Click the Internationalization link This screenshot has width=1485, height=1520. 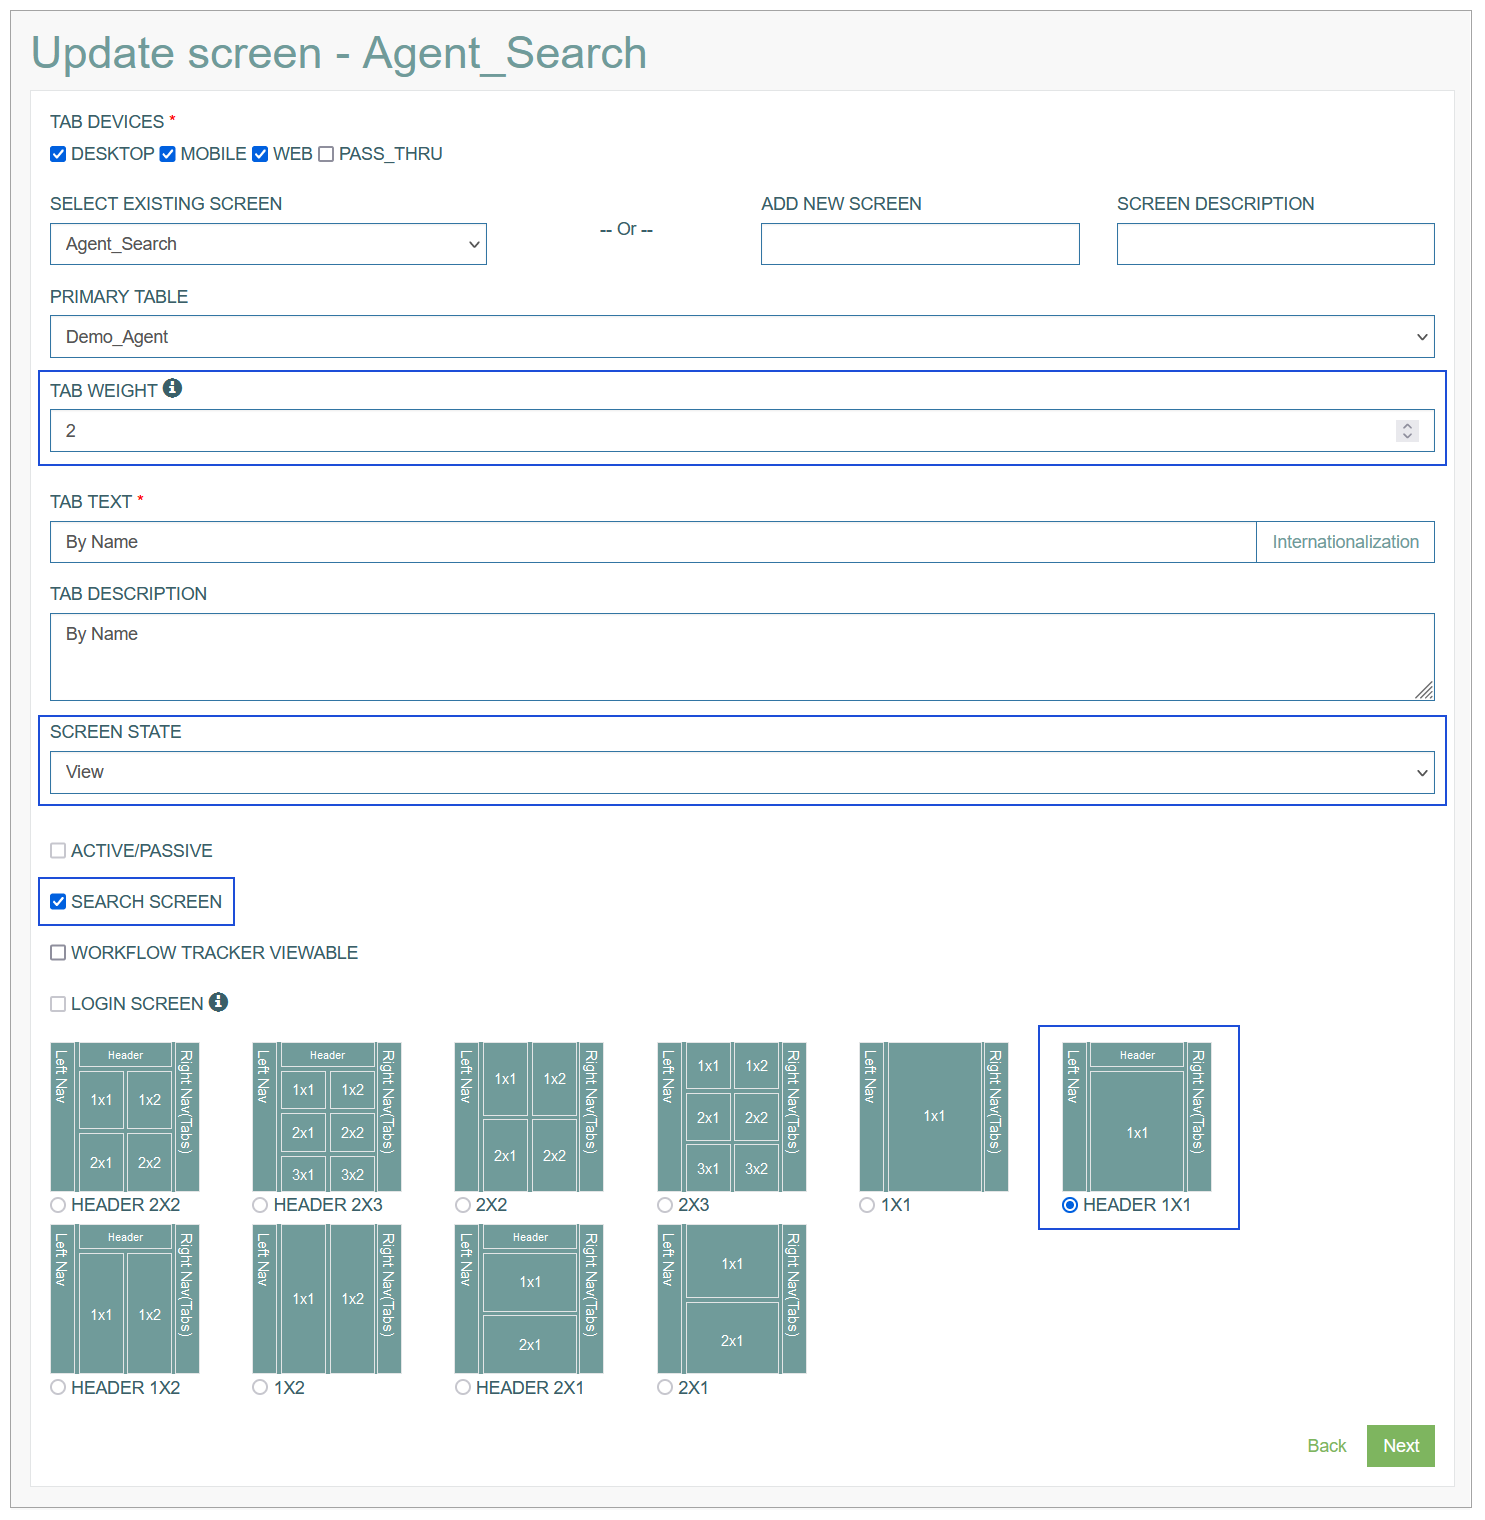point(1345,542)
